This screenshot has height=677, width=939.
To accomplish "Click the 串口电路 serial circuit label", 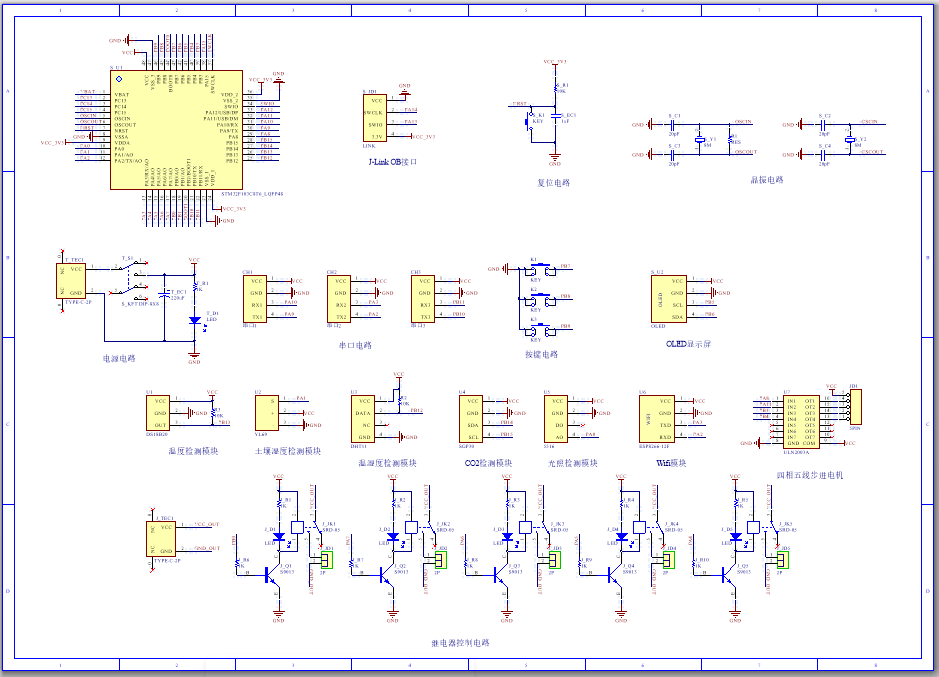I will pos(355,345).
